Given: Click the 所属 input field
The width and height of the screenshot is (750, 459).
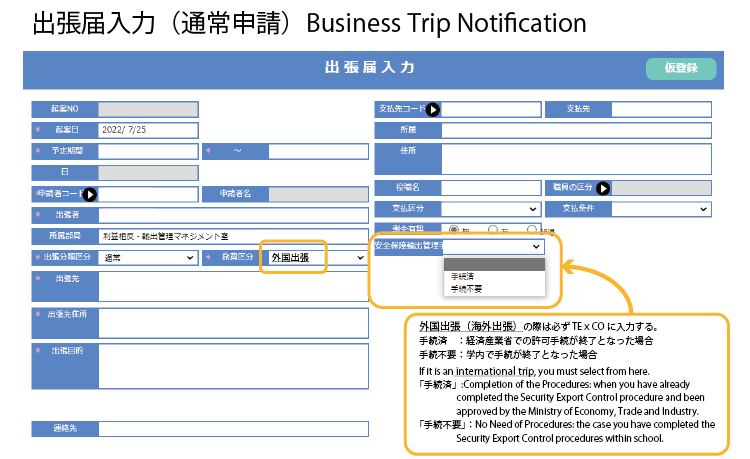Looking at the screenshot, I should tap(576, 130).
